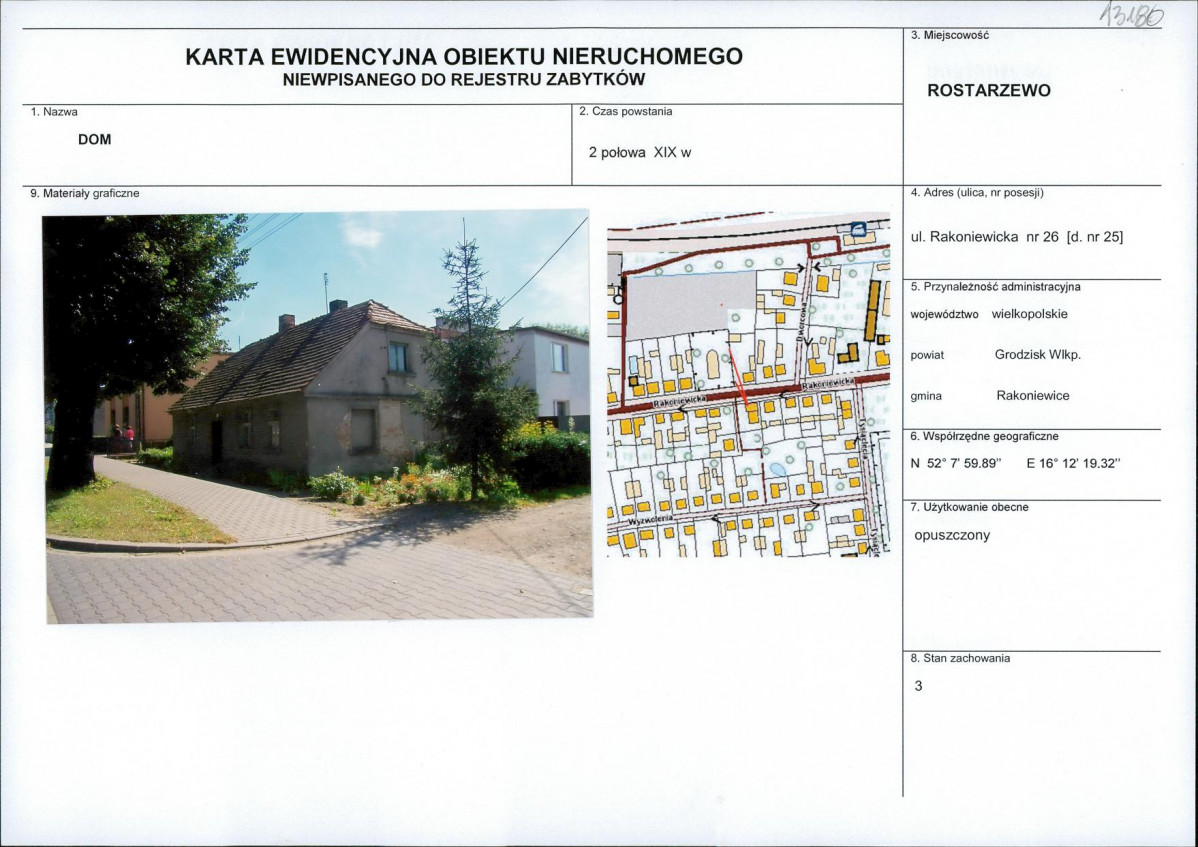Click the label '4. Adres (ulica, nr posesji)'
The height and width of the screenshot is (847, 1198).
(x=977, y=192)
